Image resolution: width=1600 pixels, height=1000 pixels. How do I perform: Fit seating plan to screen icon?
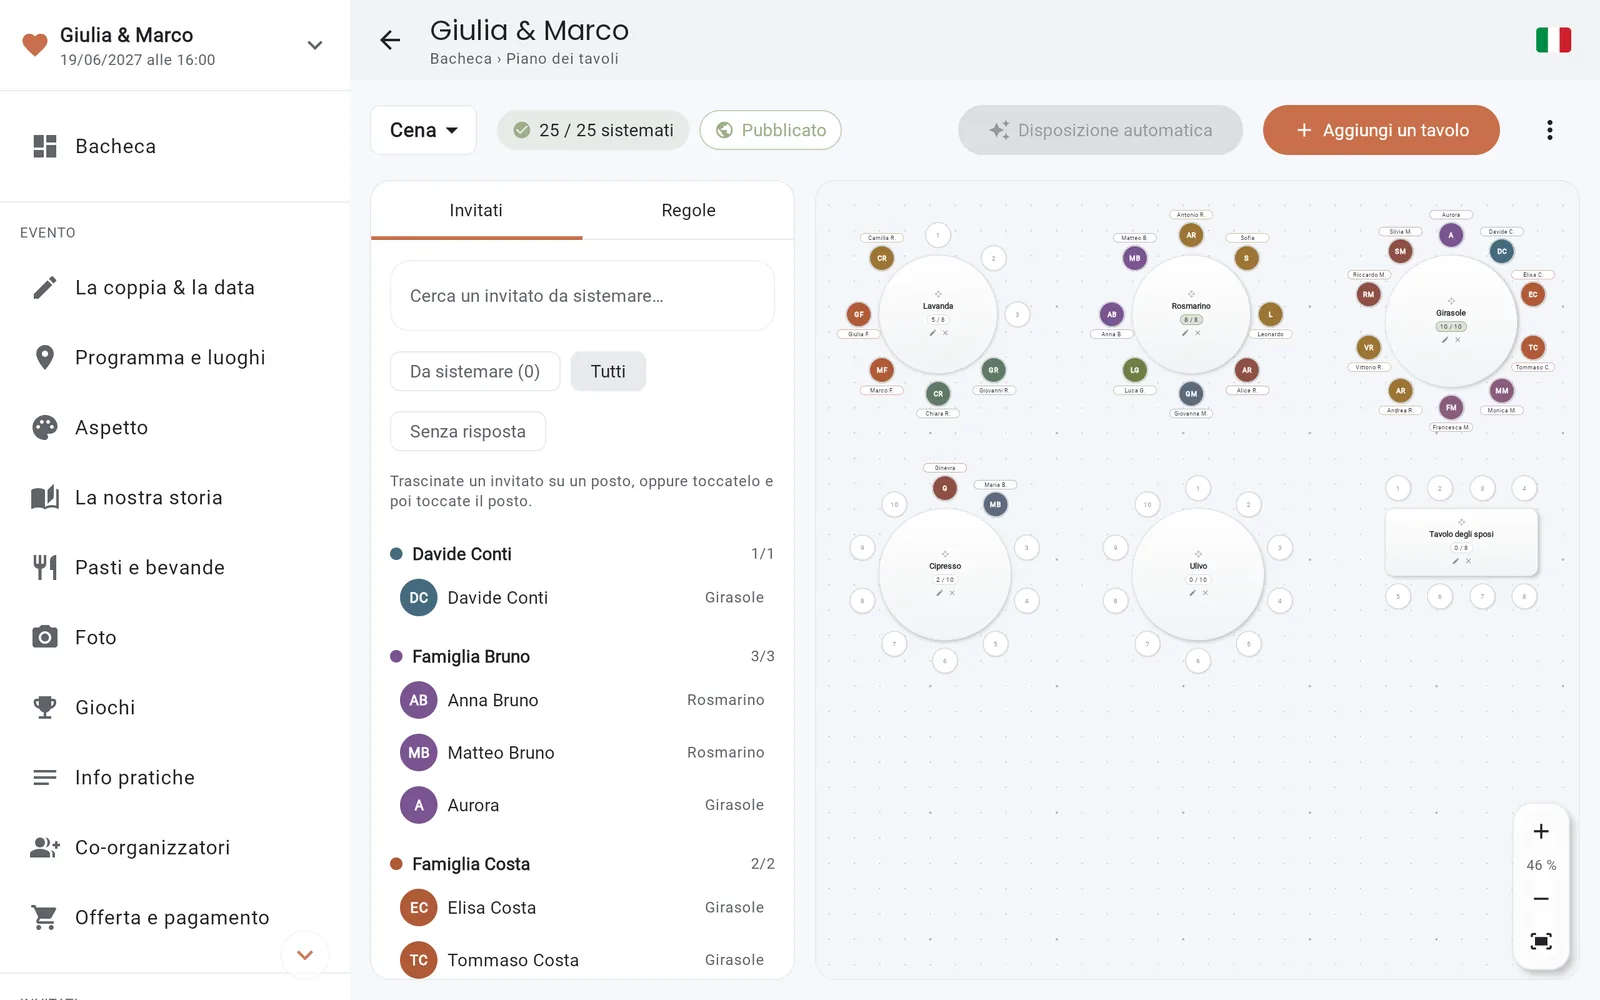point(1541,941)
